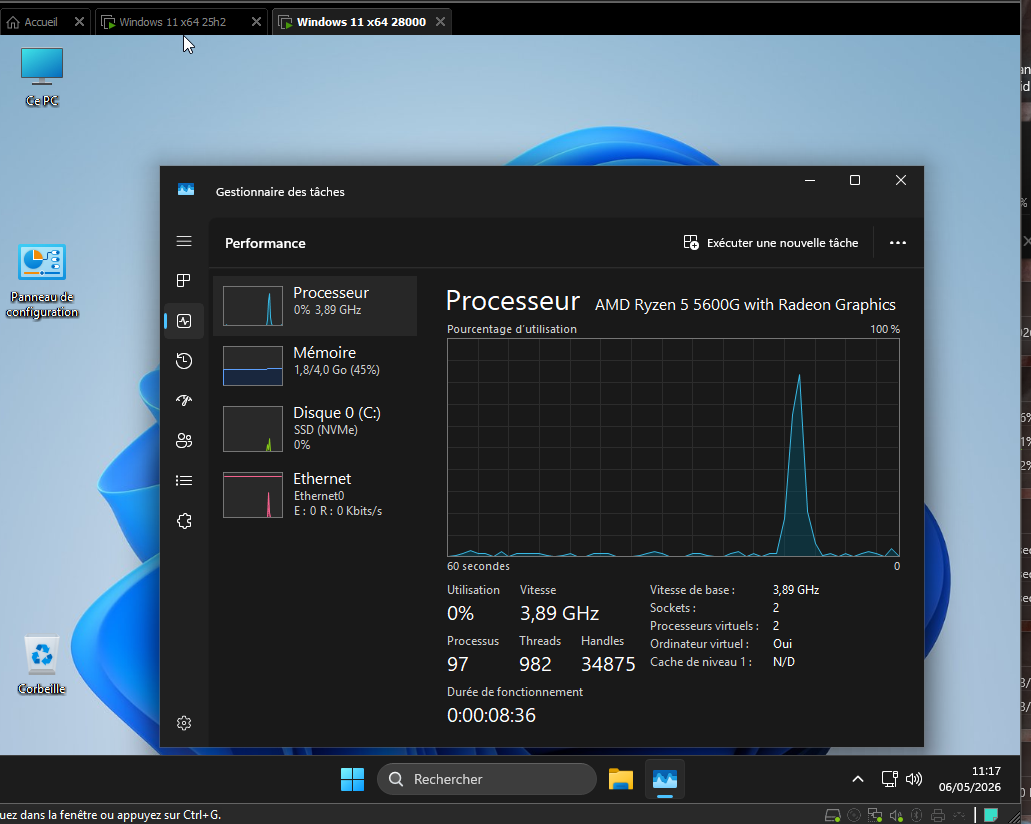Screen dimensions: 1031x824
Task: Switch to Windows 11 x64 25h2 tab
Action: point(172,22)
